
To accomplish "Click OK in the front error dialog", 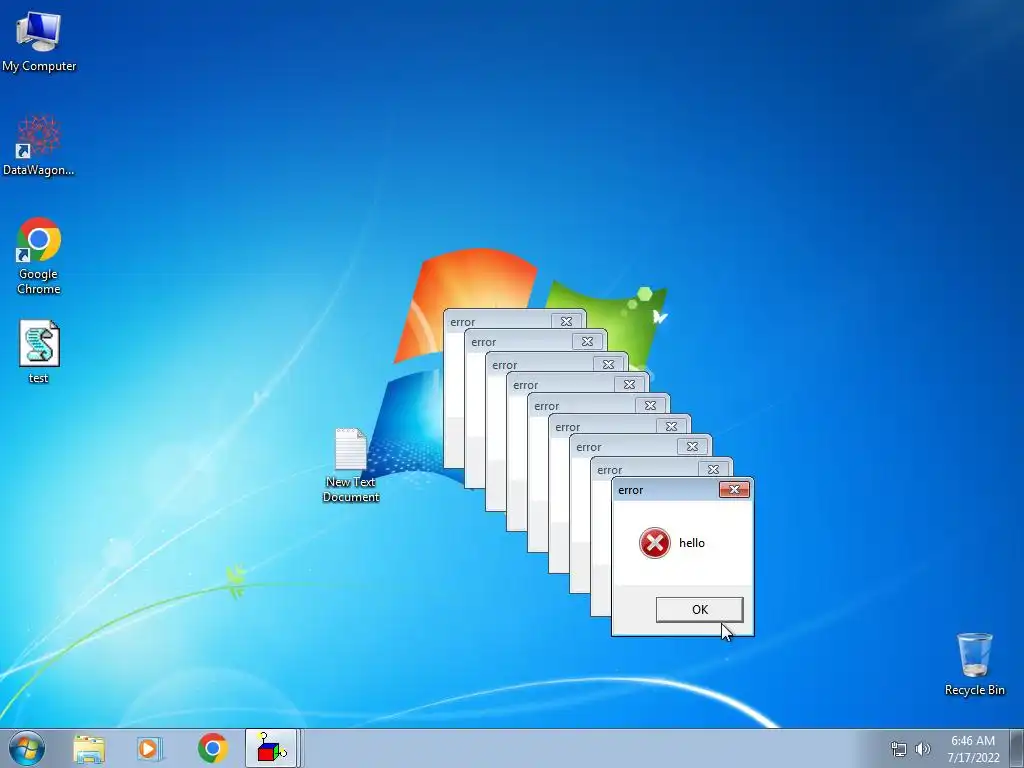I will [x=699, y=609].
